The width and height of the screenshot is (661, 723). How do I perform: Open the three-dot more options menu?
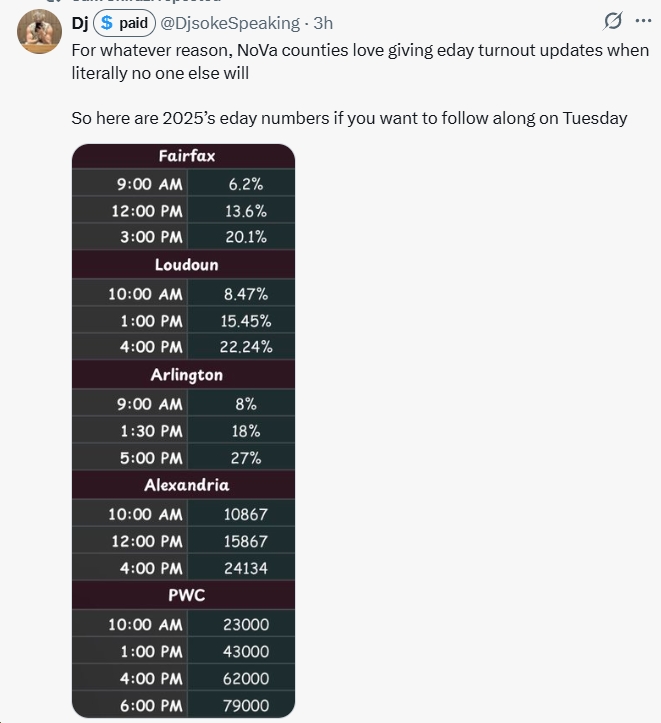[643, 21]
